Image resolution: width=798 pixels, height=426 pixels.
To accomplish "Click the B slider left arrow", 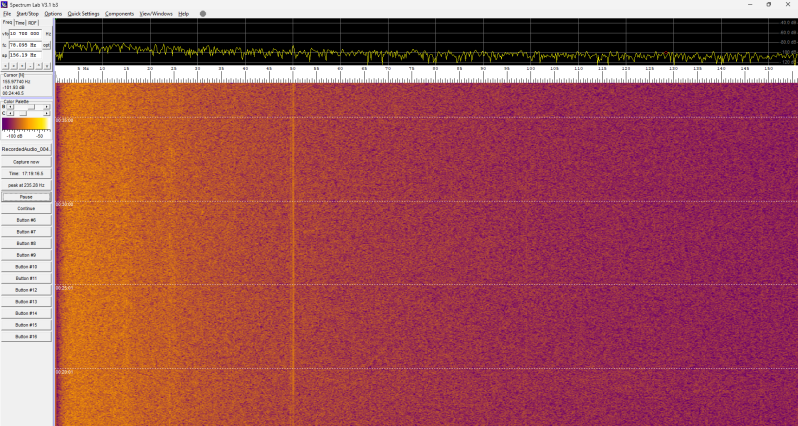I will [x=10, y=107].
